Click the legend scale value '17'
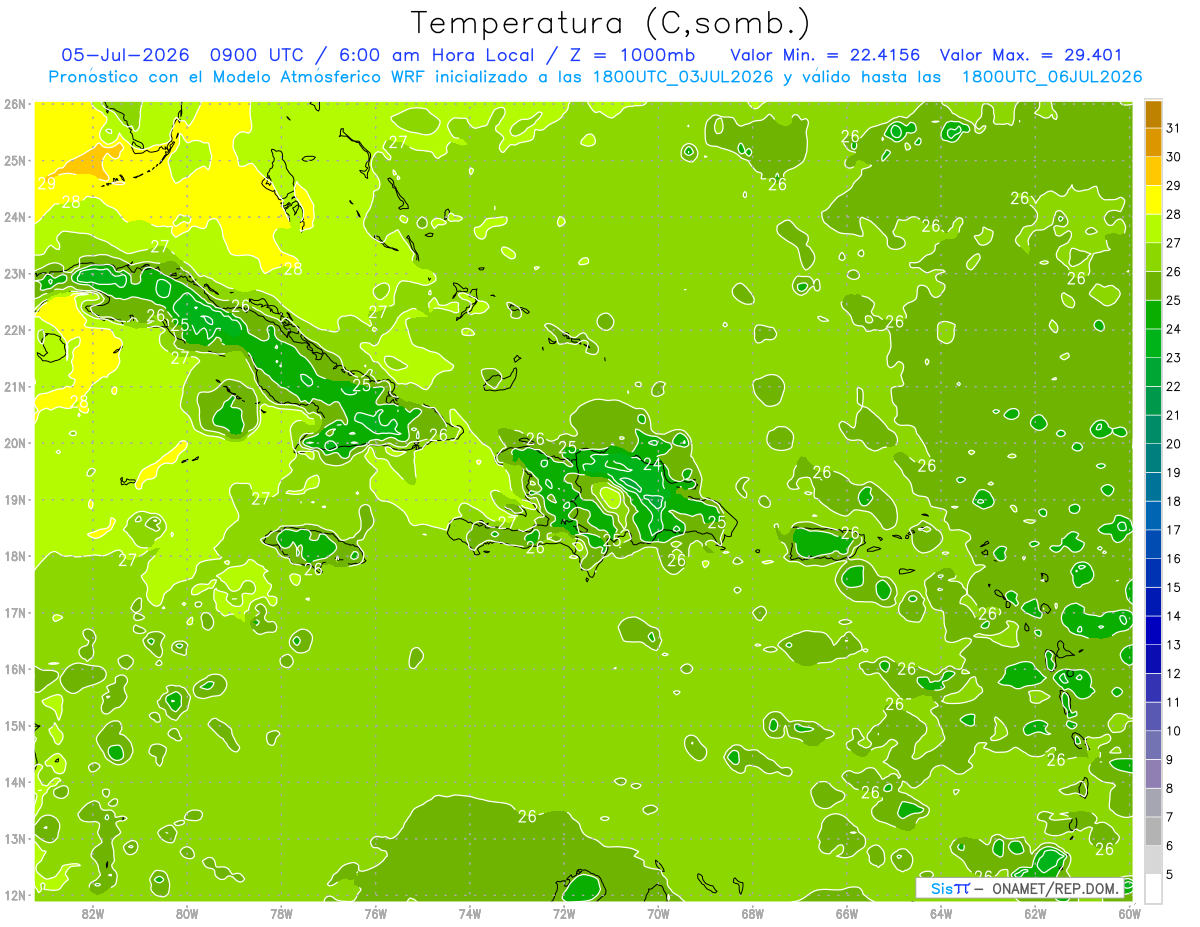The image size is (1200, 927). pos(1174,530)
